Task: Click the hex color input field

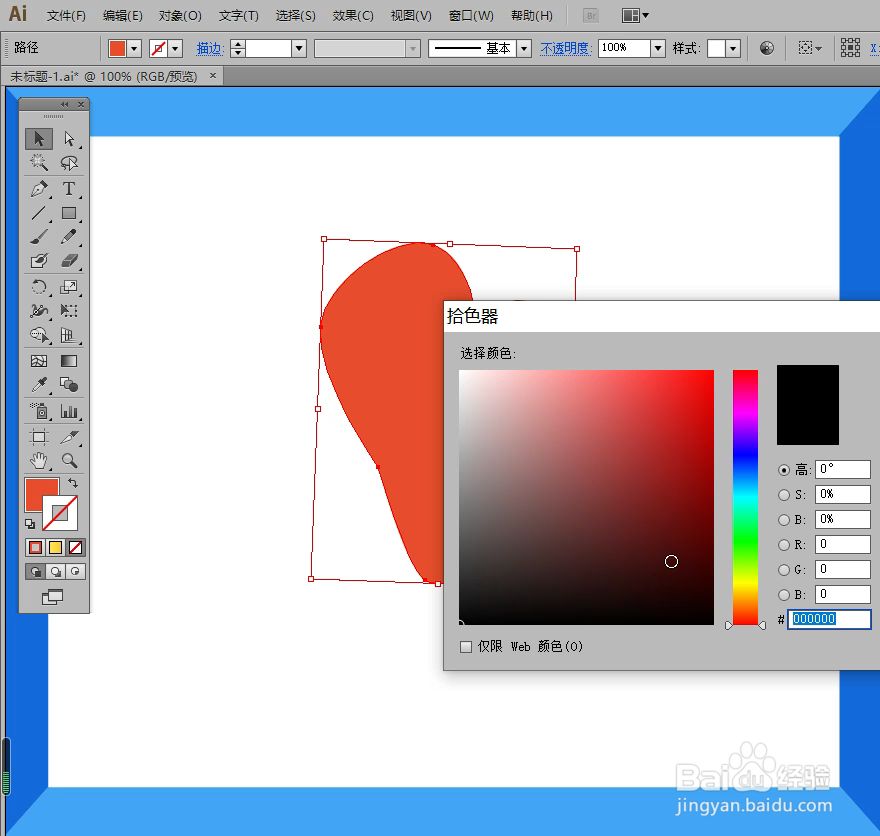Action: (x=829, y=619)
